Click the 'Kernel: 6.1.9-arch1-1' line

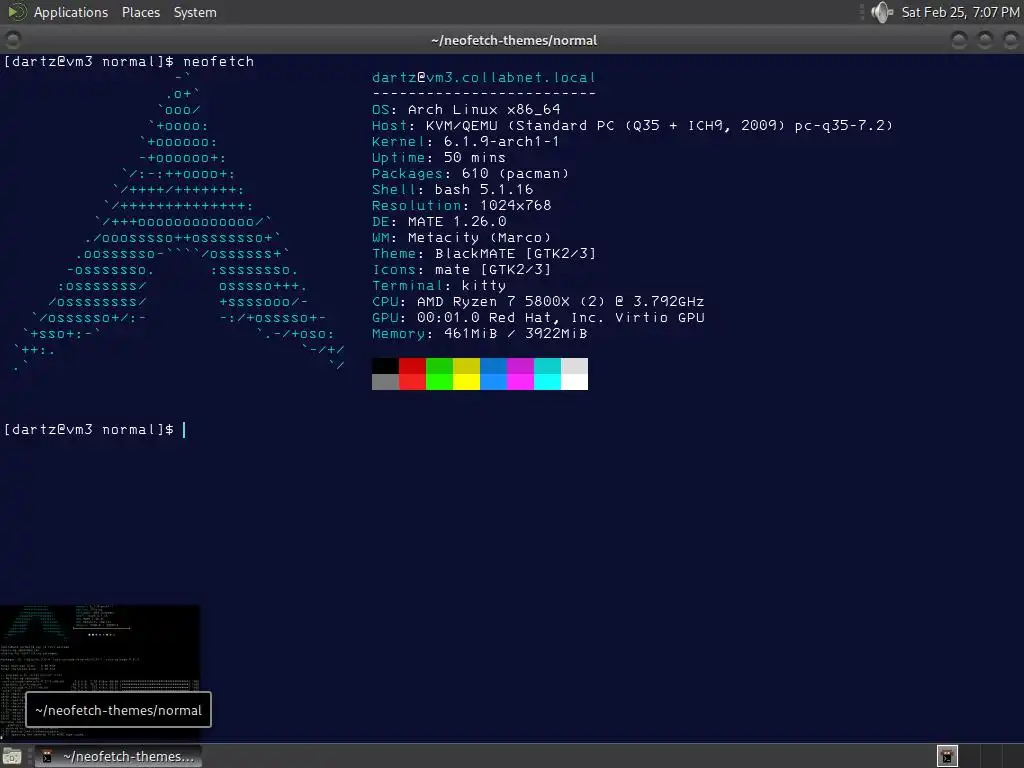click(x=465, y=142)
